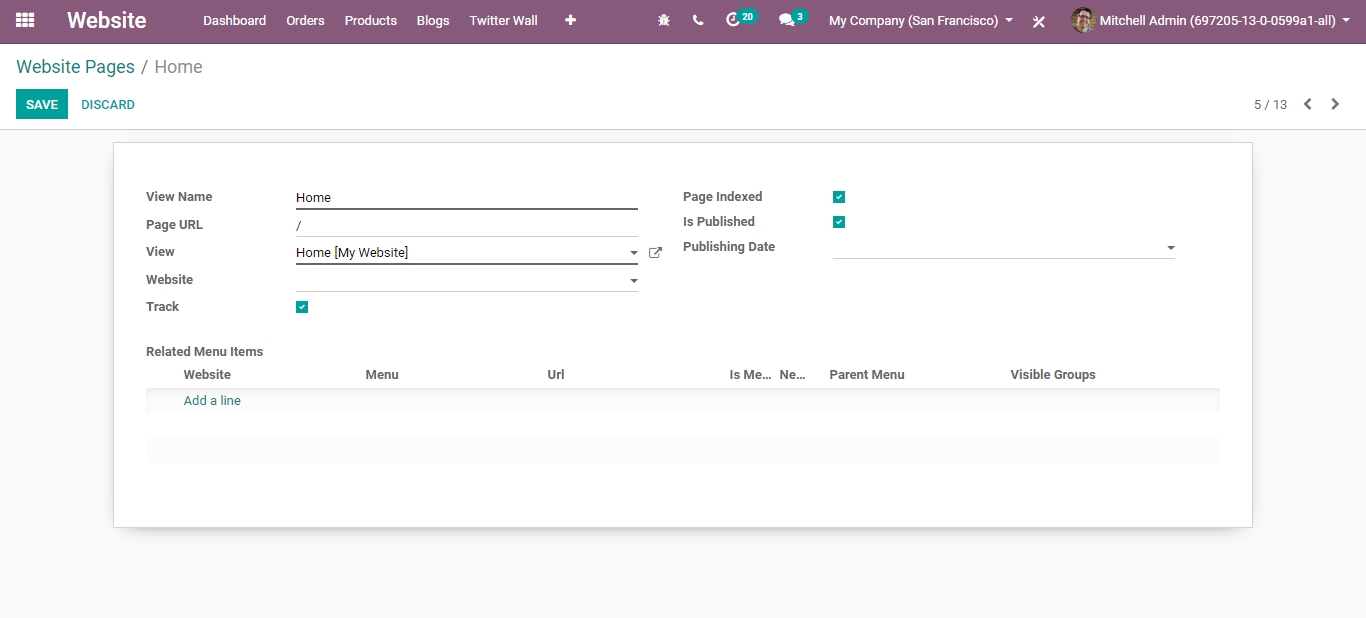
Task: Click the Save button
Action: pyautogui.click(x=42, y=104)
